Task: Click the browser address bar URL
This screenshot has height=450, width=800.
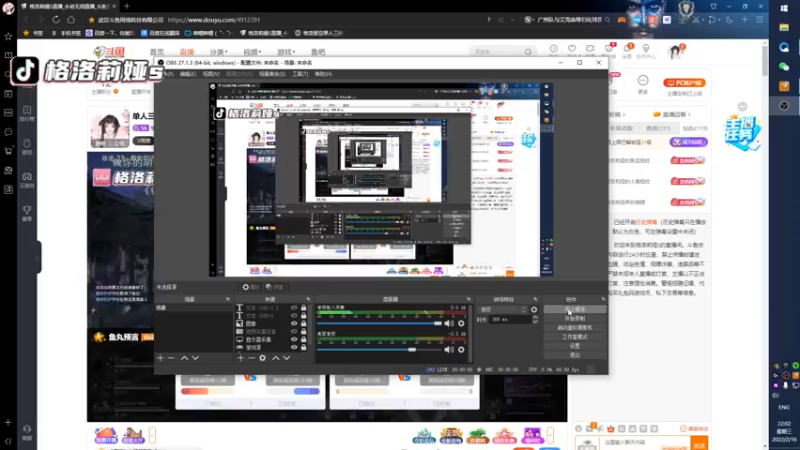Action: [x=214, y=20]
